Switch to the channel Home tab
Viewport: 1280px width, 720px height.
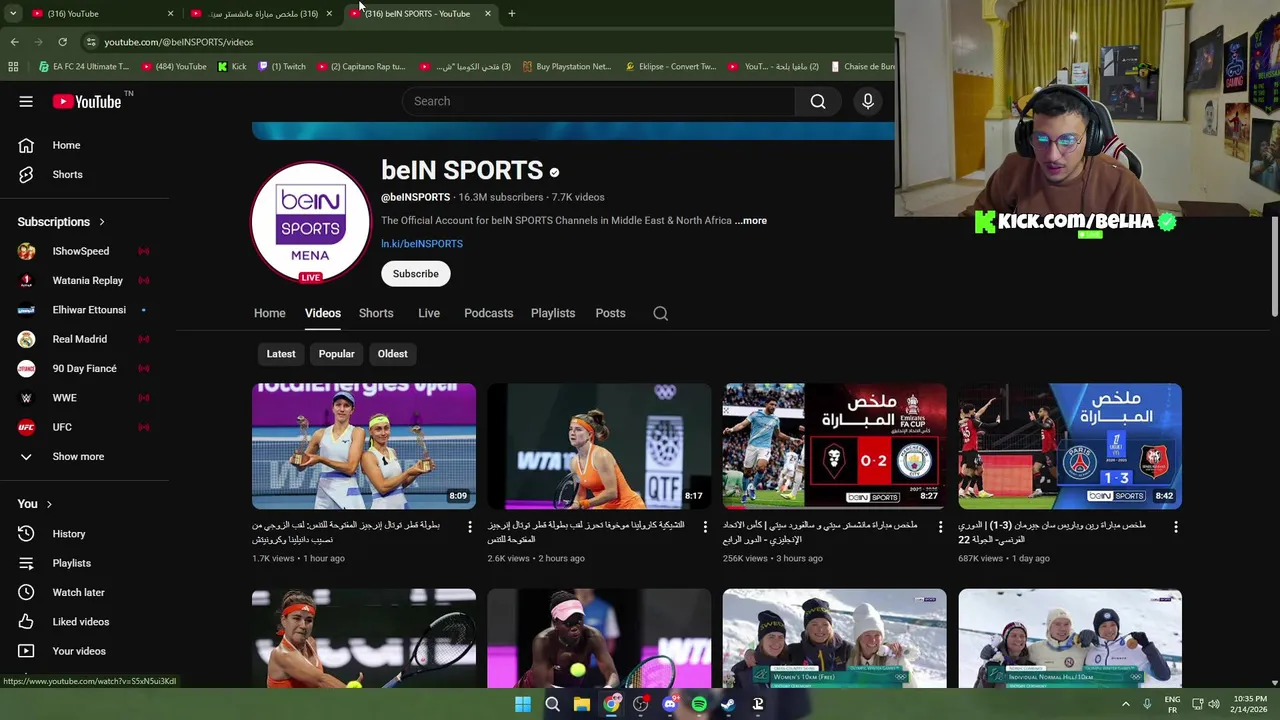point(269,313)
